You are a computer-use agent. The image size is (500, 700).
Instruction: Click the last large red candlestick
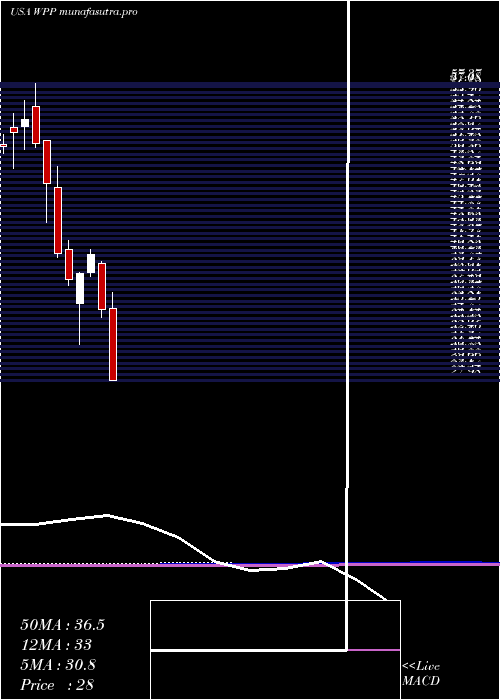113,344
